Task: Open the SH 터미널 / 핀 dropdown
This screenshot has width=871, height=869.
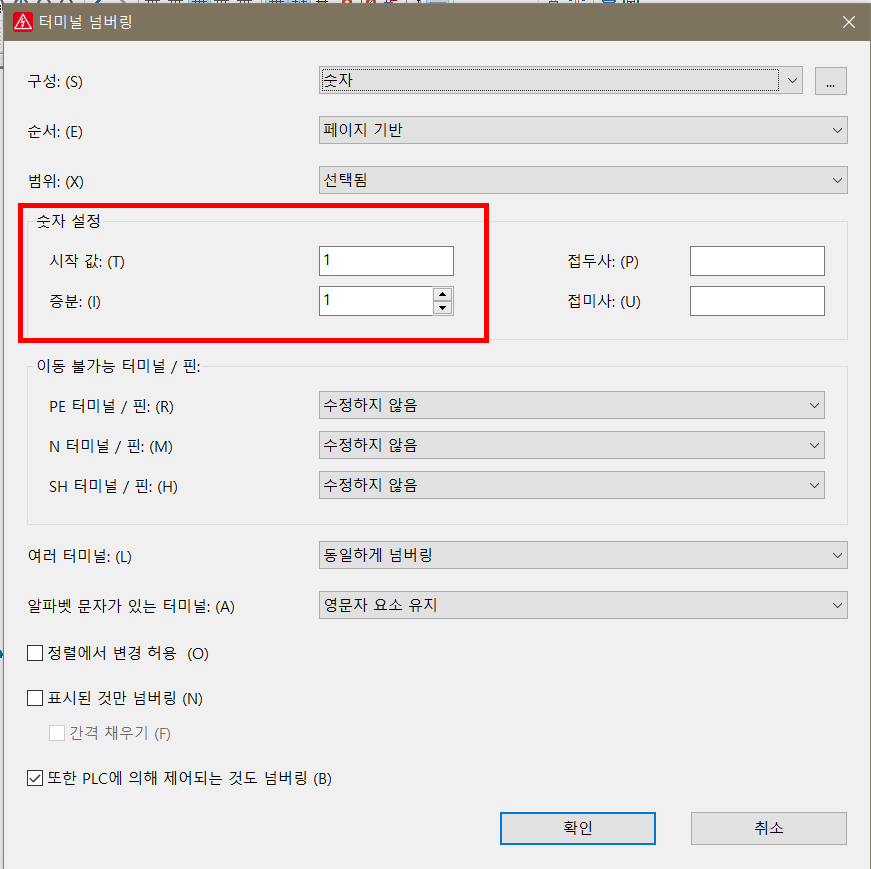Action: tap(572, 485)
